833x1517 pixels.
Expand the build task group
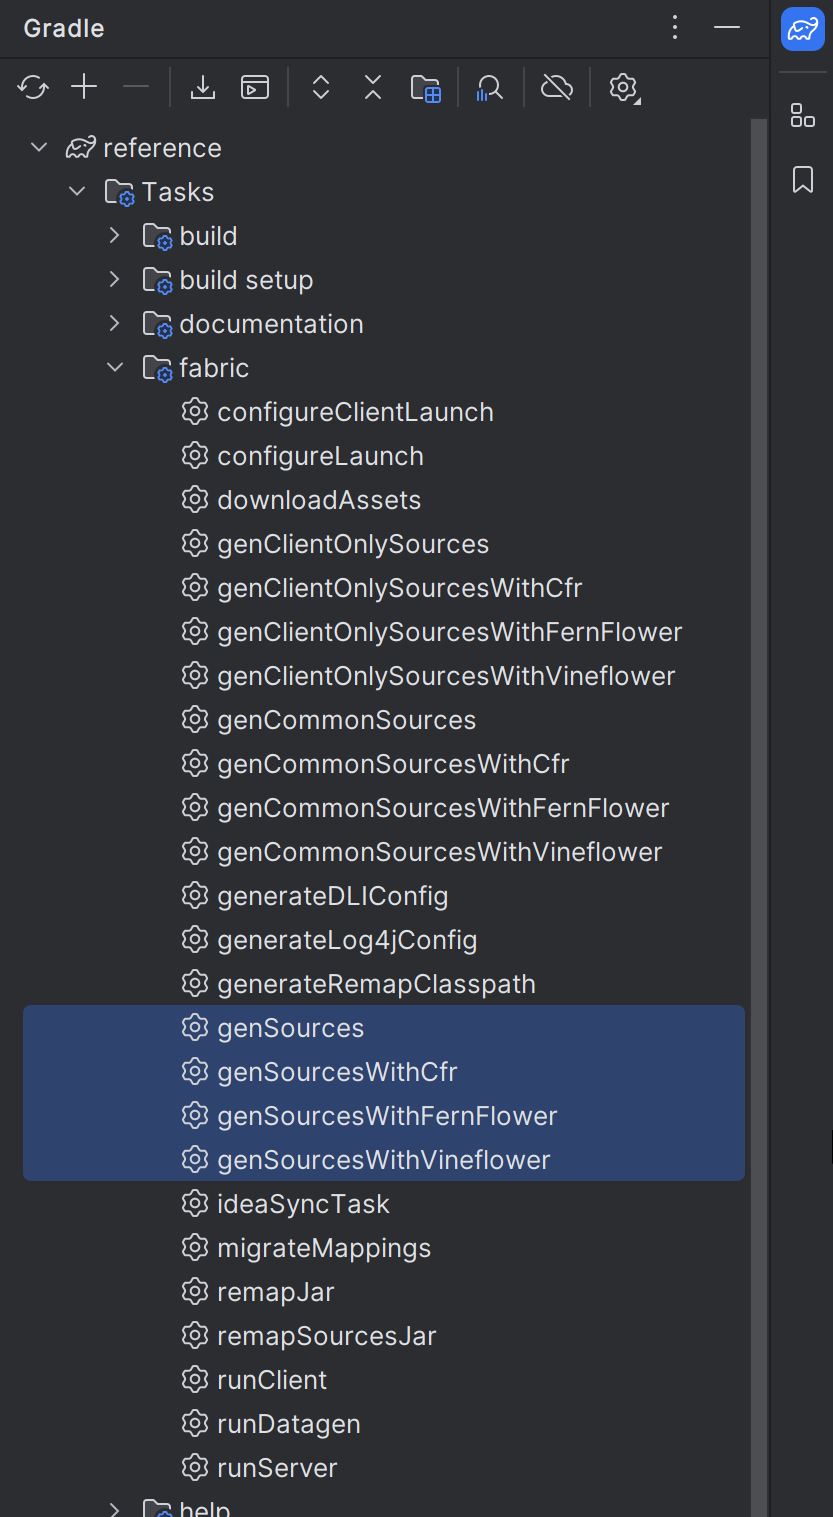[x=113, y=235]
